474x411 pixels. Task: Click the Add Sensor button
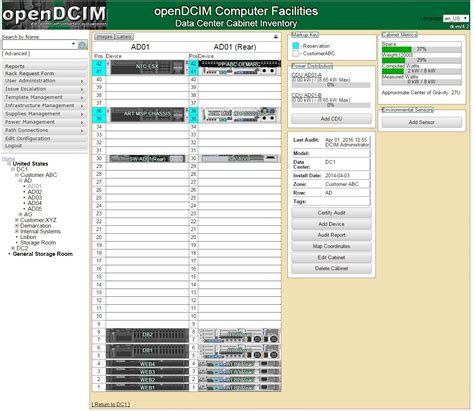[x=422, y=122]
